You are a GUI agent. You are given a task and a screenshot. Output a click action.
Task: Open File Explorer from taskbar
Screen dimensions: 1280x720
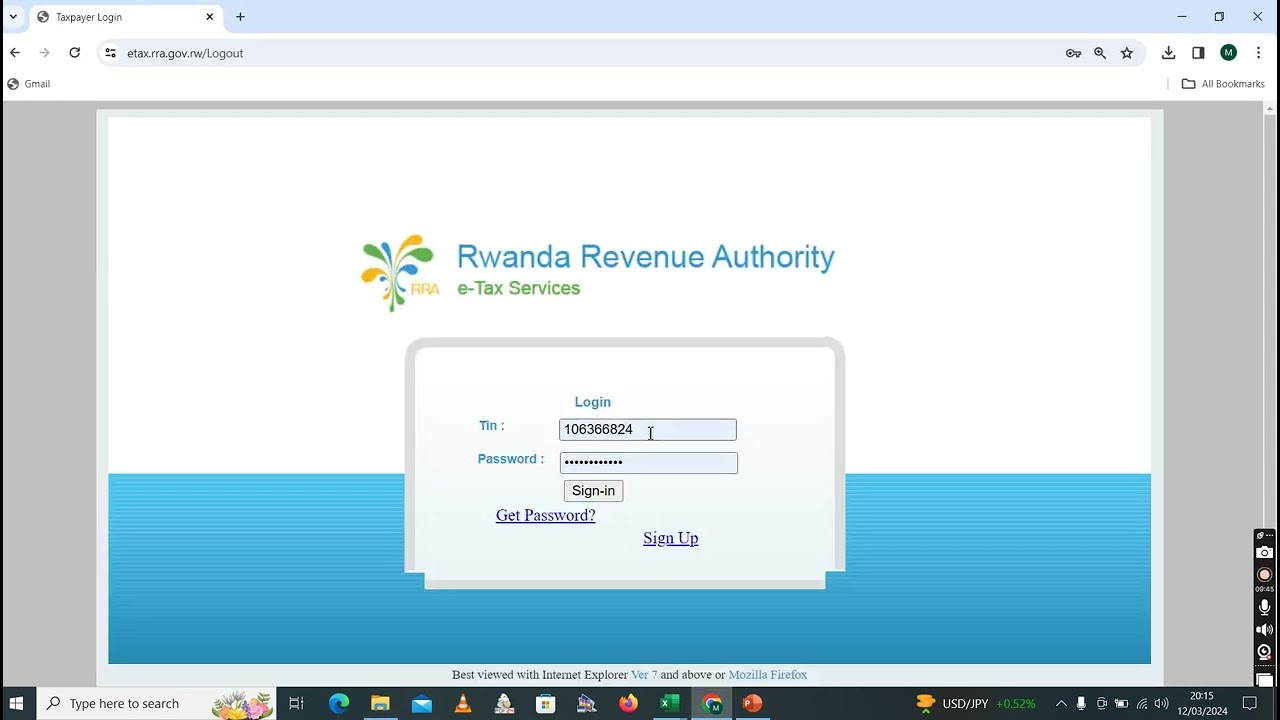380,703
